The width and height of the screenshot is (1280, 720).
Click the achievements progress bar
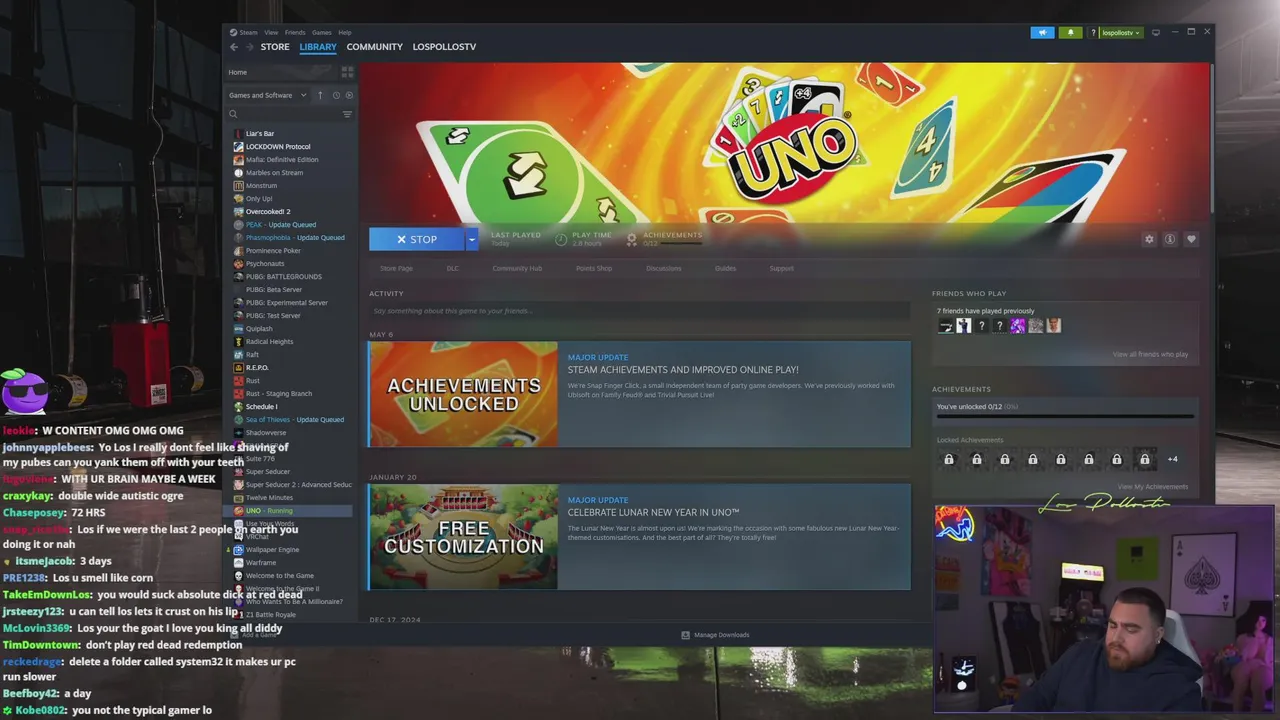coord(1065,416)
